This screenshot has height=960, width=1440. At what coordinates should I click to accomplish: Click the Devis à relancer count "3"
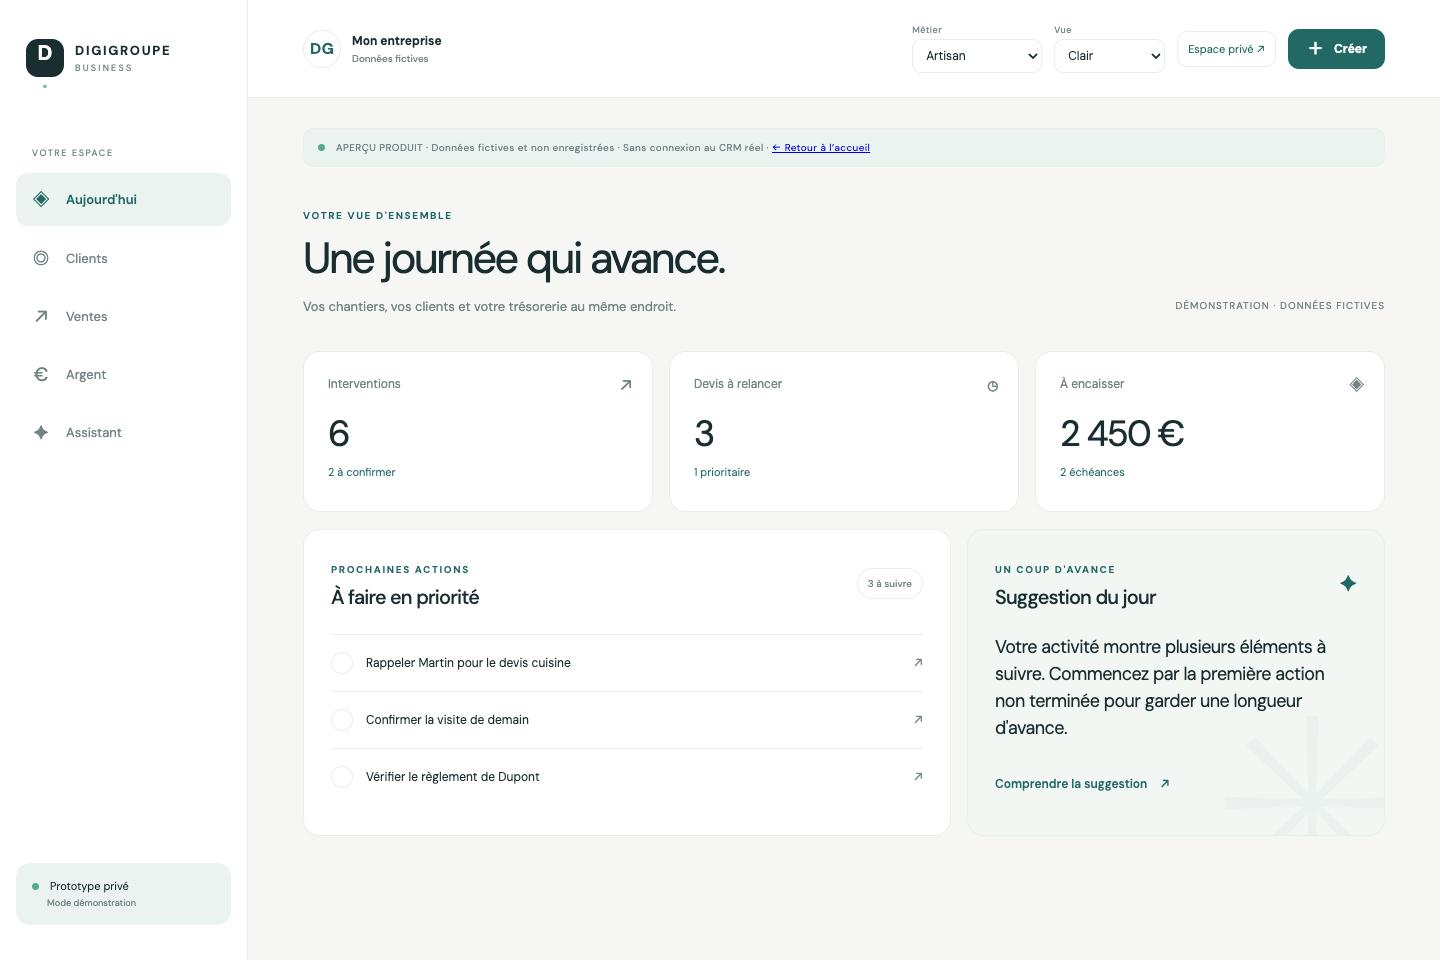click(x=704, y=434)
